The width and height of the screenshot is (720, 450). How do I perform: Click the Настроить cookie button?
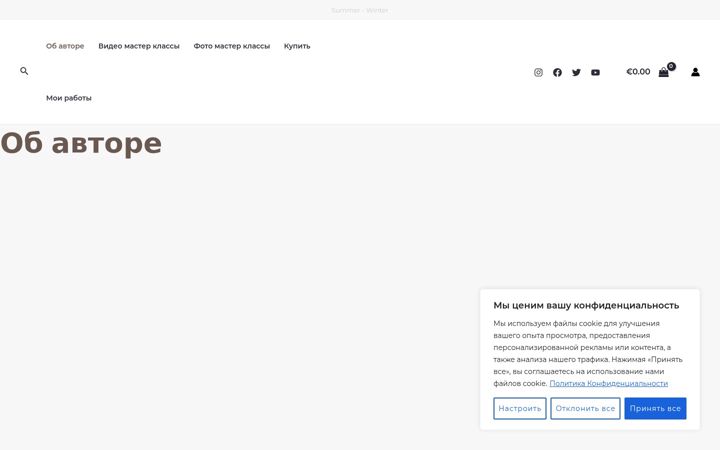(x=520, y=408)
